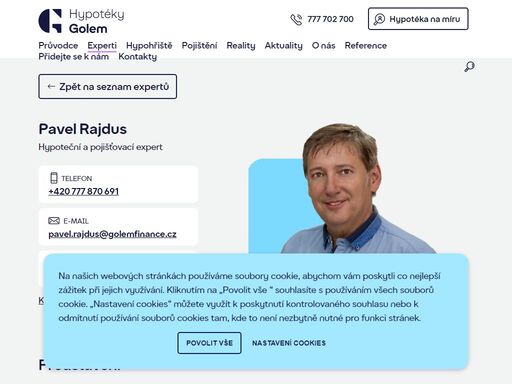Click phone link +420 777 870 691
The width and height of the screenshot is (512, 384).
83,191
